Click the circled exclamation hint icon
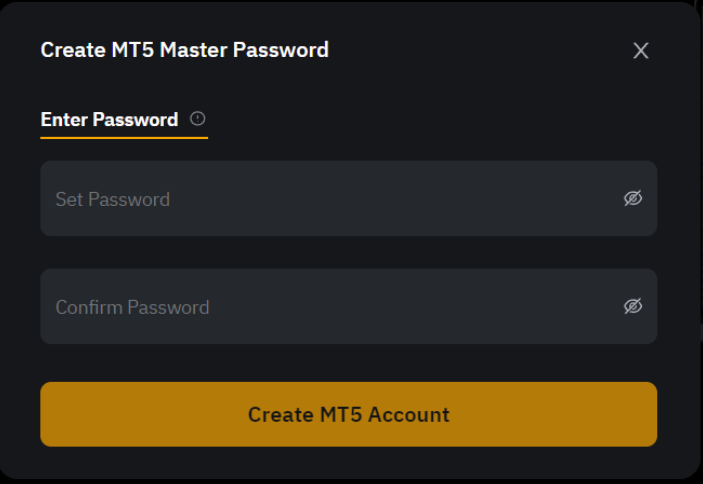The height and width of the screenshot is (484, 703). click(198, 119)
